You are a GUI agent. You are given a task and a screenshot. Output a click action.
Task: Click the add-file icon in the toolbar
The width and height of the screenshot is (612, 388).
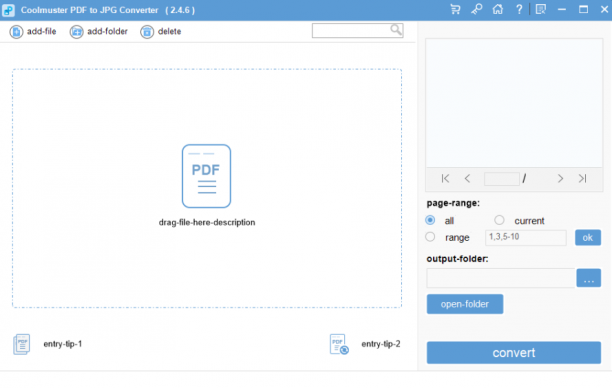click(x=16, y=32)
